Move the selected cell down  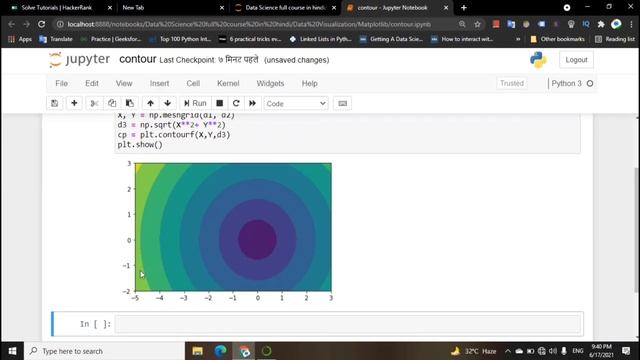[167, 103]
